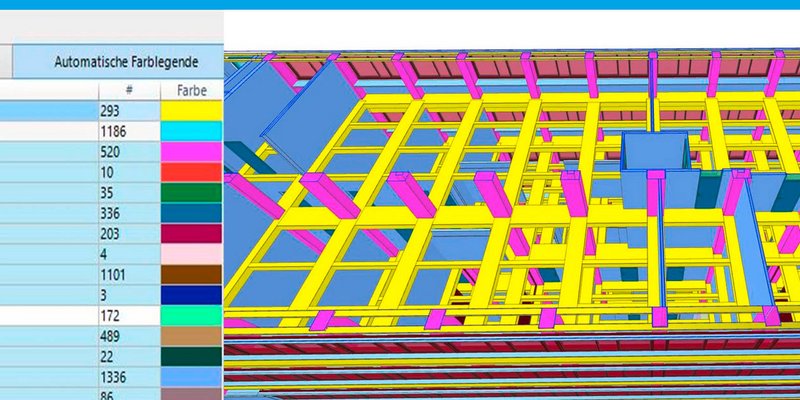Open the red swatch in row 10
800x400 pixels.
pyautogui.click(x=191, y=172)
